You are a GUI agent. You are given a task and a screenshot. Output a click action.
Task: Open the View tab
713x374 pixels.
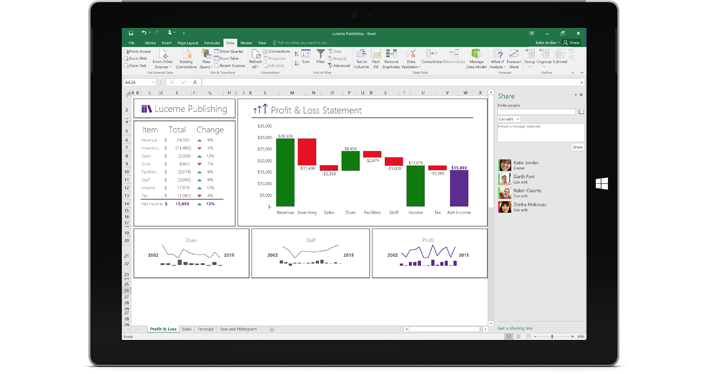click(x=262, y=43)
